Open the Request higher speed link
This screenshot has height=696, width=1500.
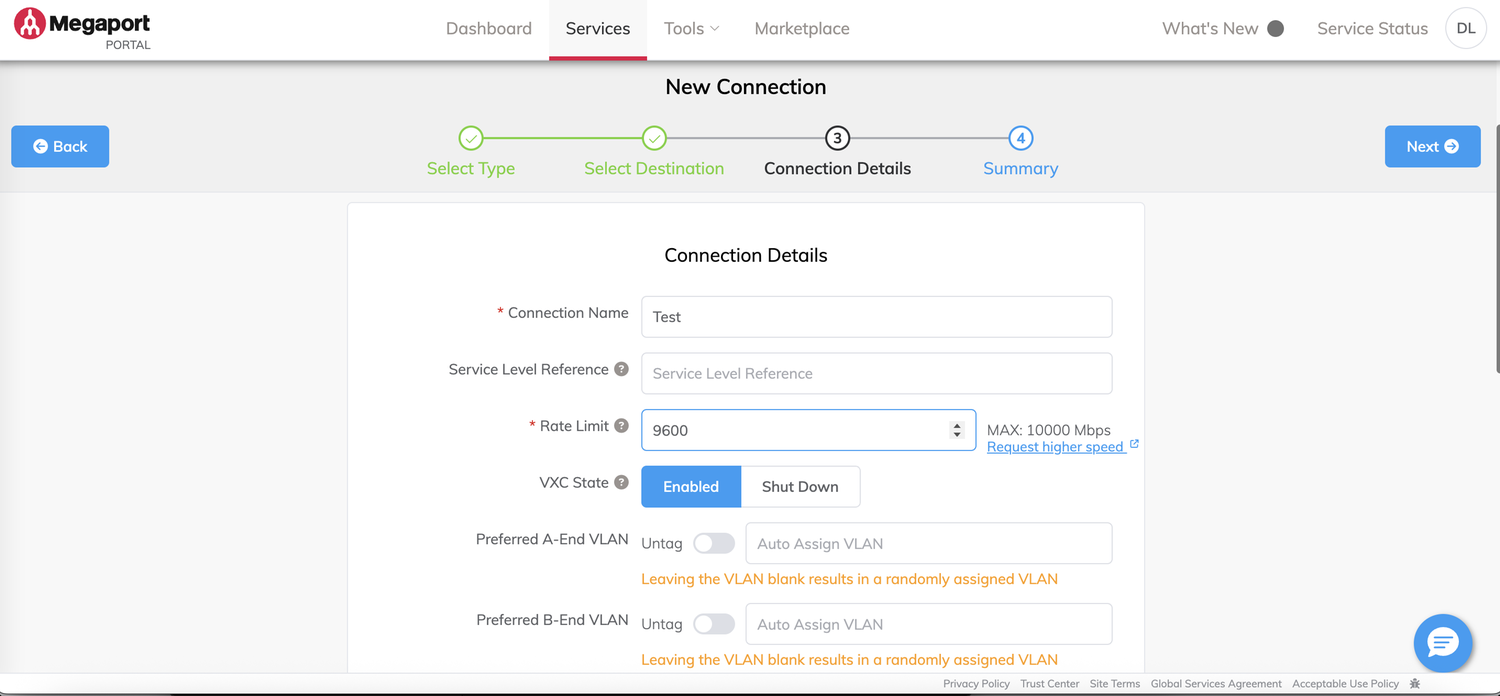click(x=1062, y=447)
